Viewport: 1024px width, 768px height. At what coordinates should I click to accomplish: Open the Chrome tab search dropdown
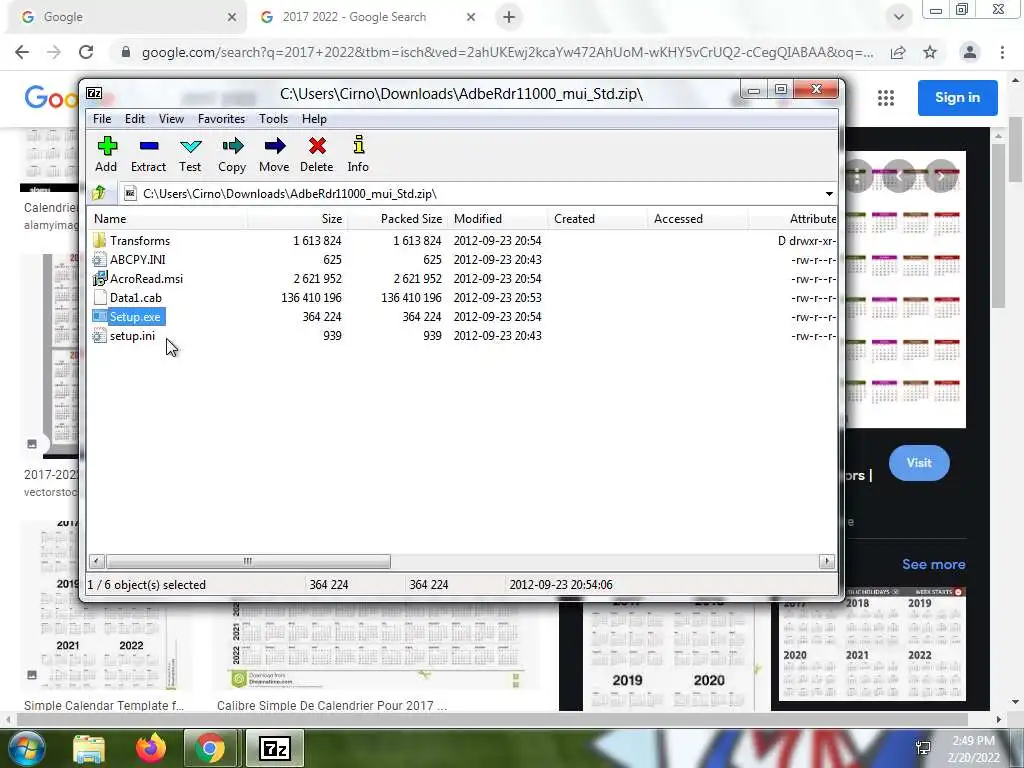pyautogui.click(x=899, y=17)
